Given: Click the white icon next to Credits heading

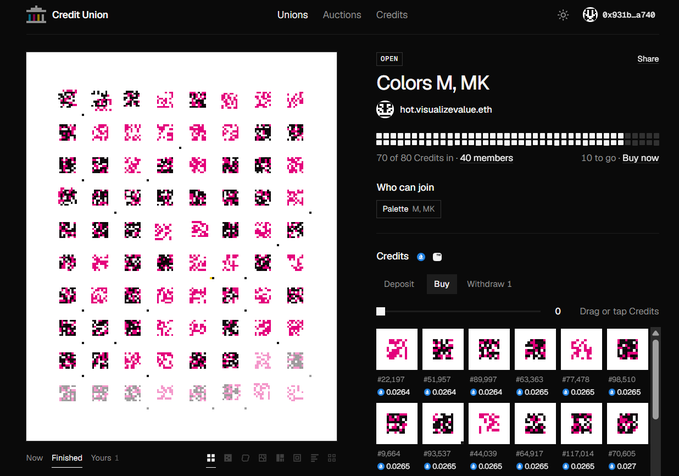Looking at the screenshot, I should pos(437,257).
